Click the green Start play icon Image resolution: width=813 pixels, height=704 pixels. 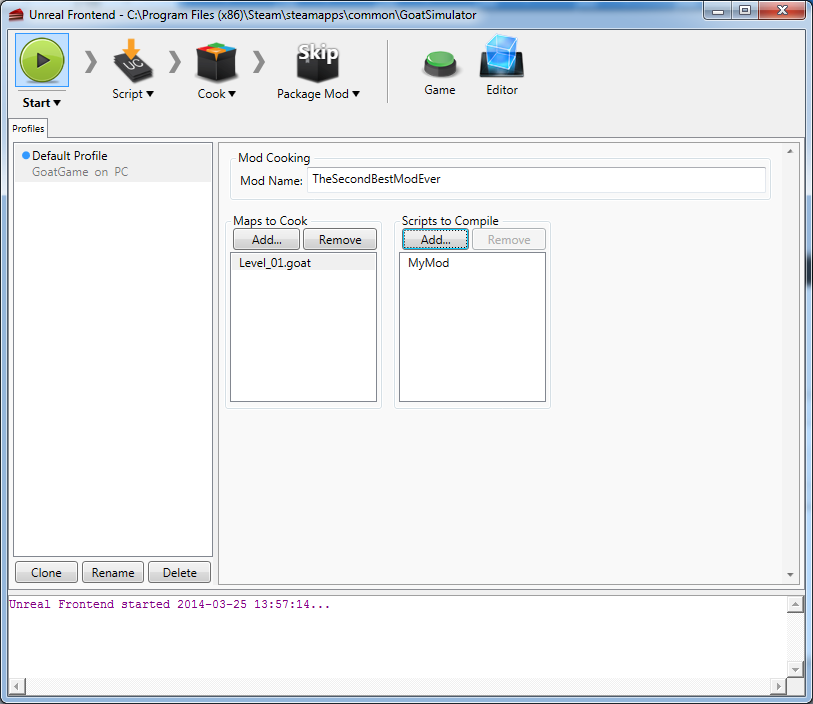coord(42,60)
